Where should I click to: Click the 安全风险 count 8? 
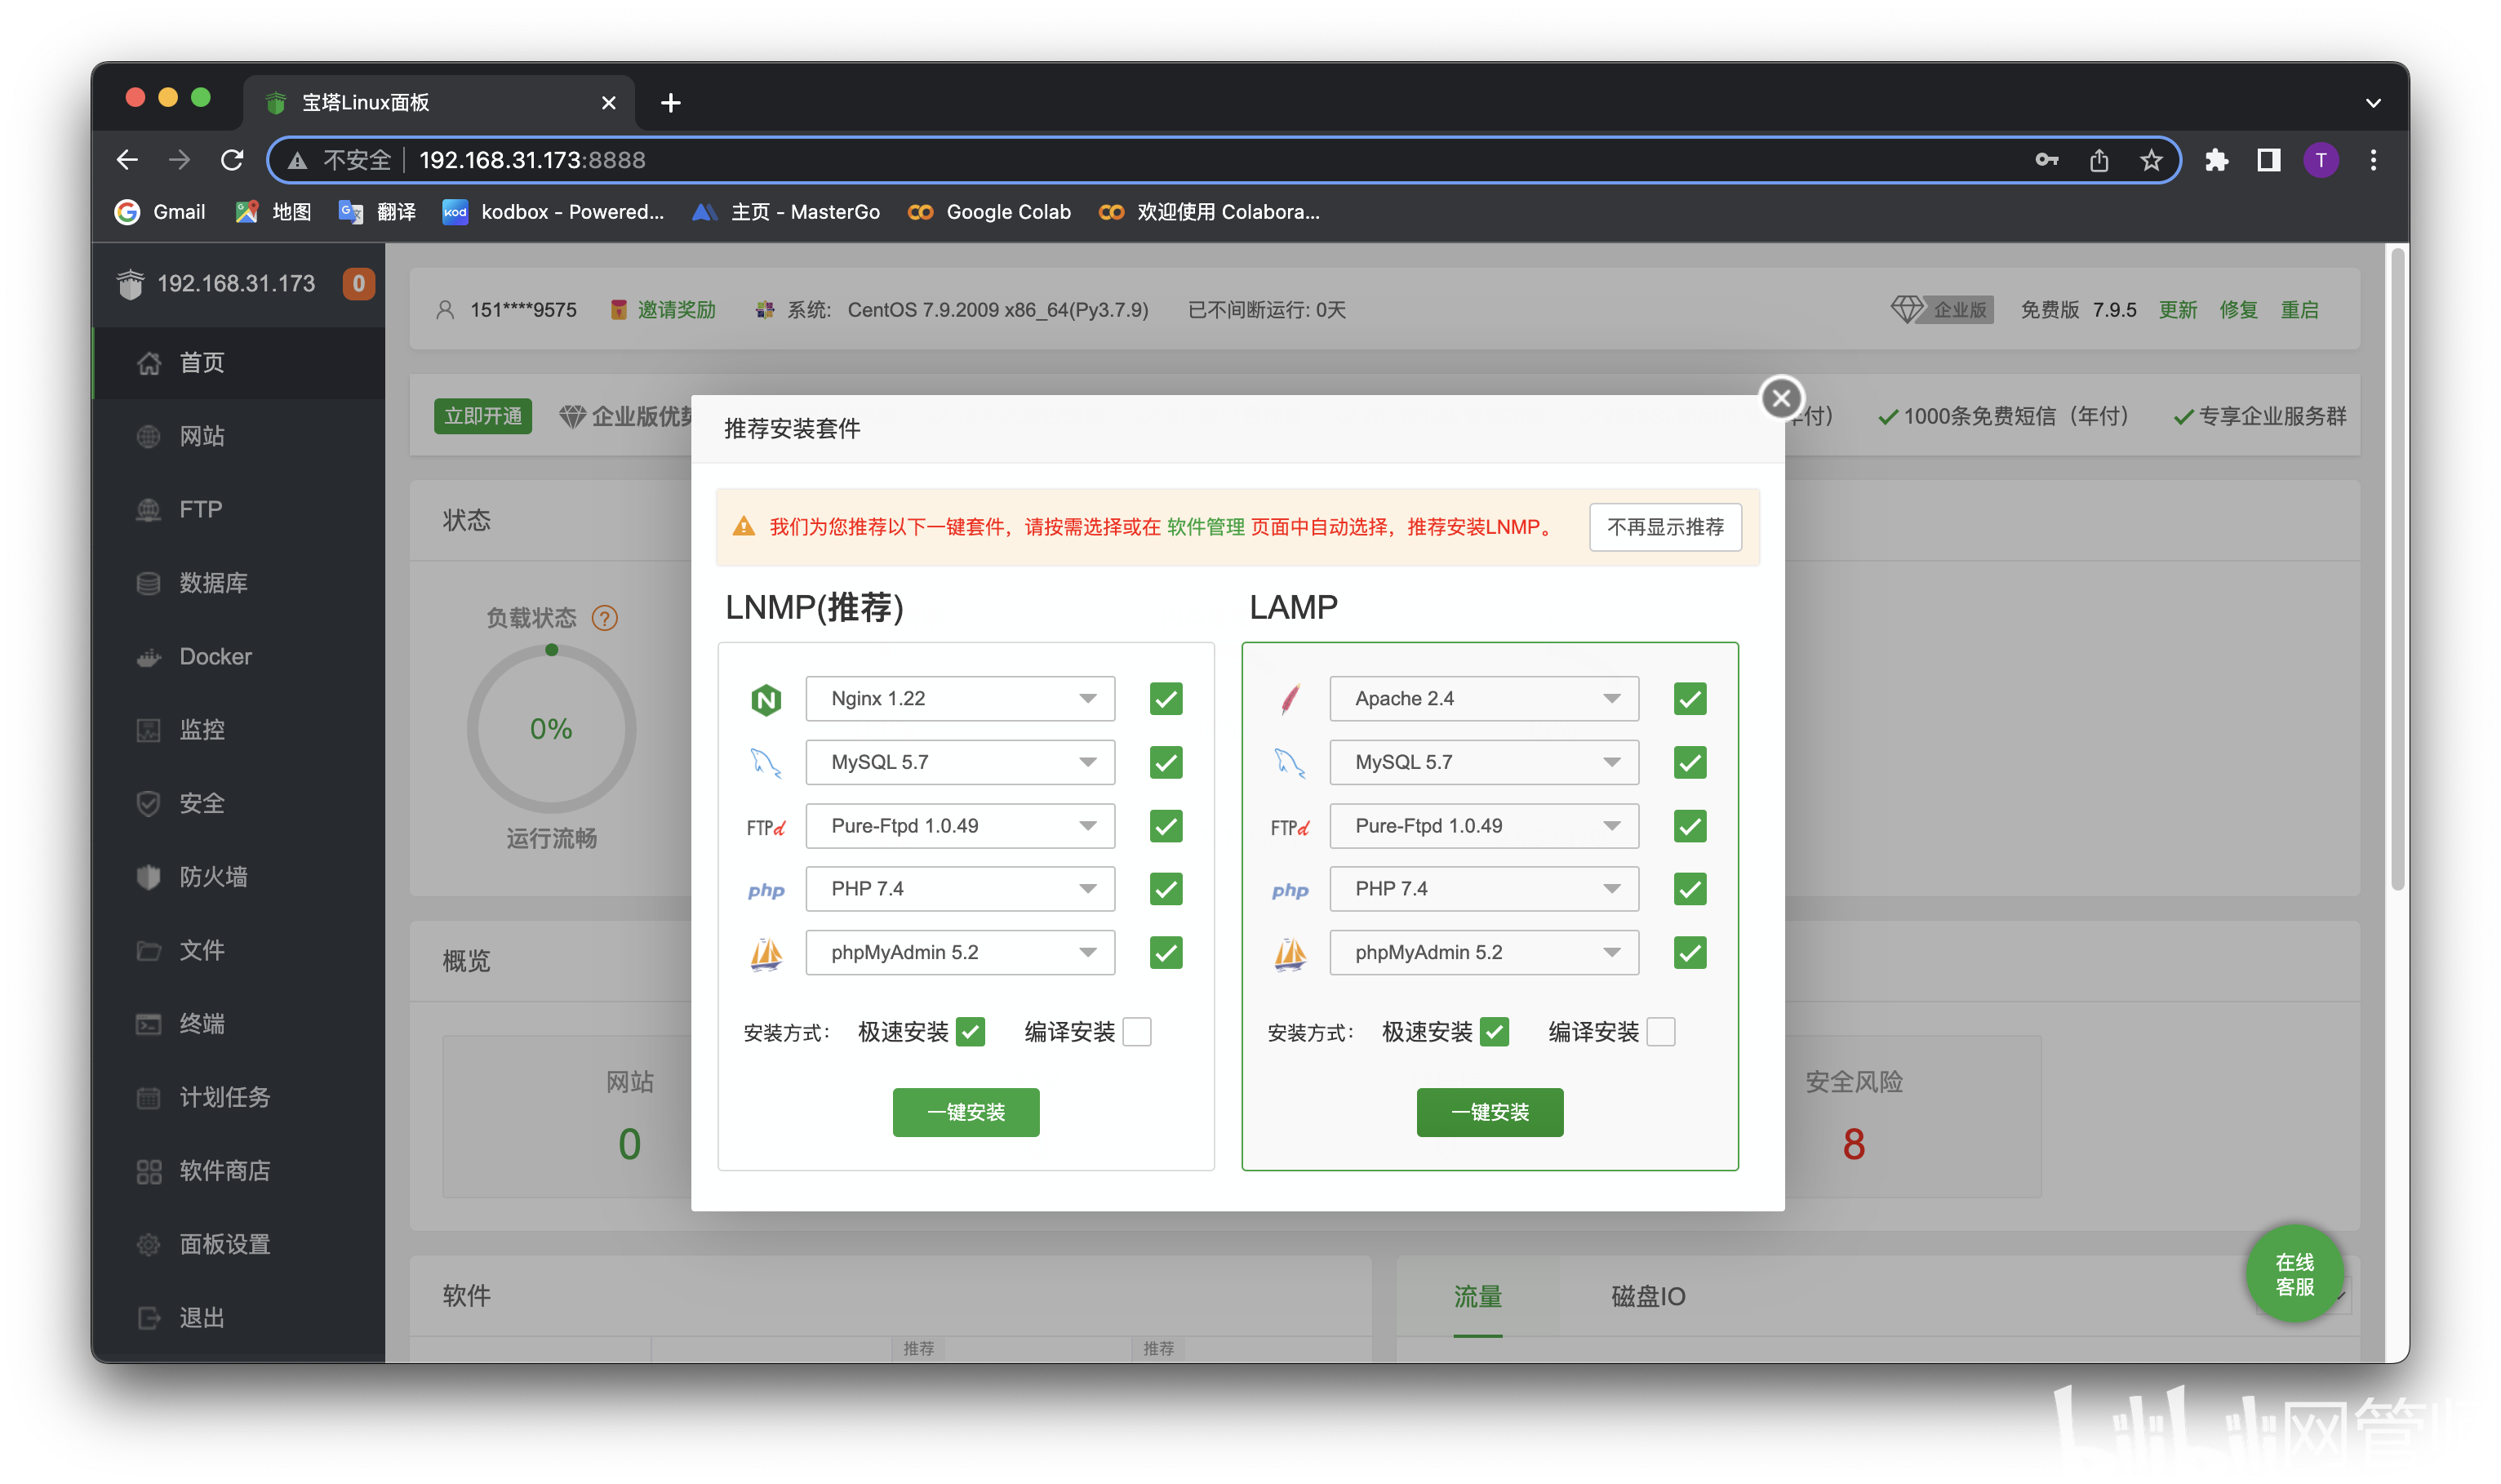(1854, 1144)
